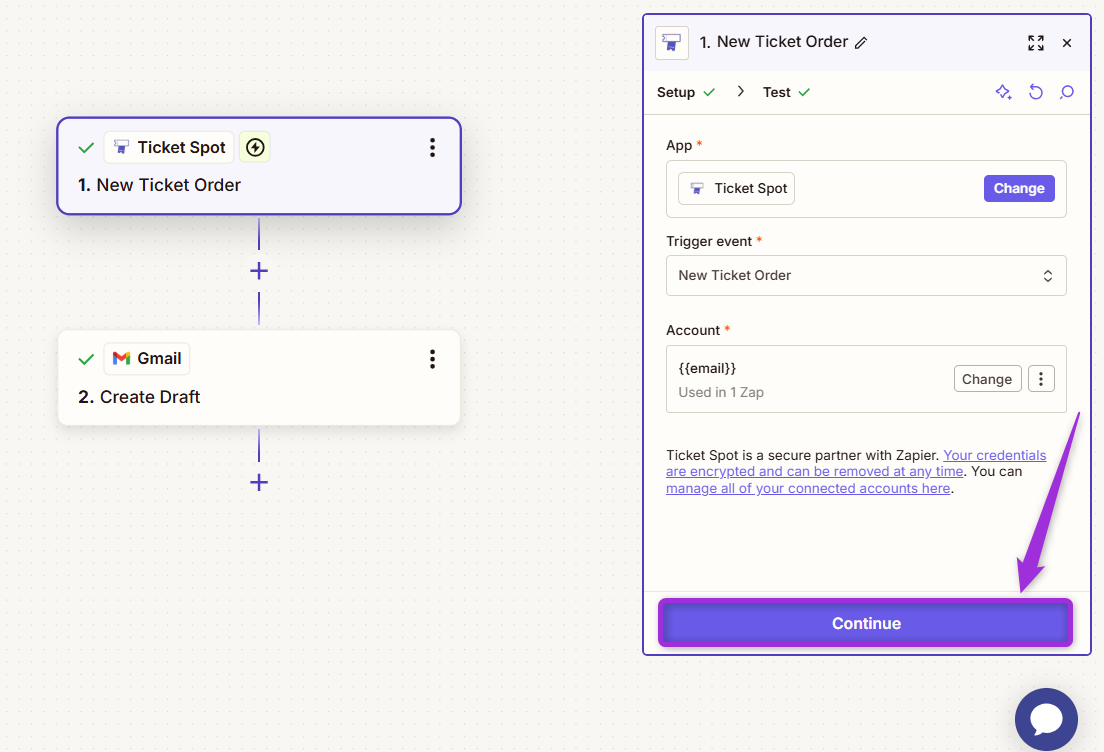Open three-dot menu on Ticket Spot step
Screen dimensions: 1104x752
pos(432,147)
